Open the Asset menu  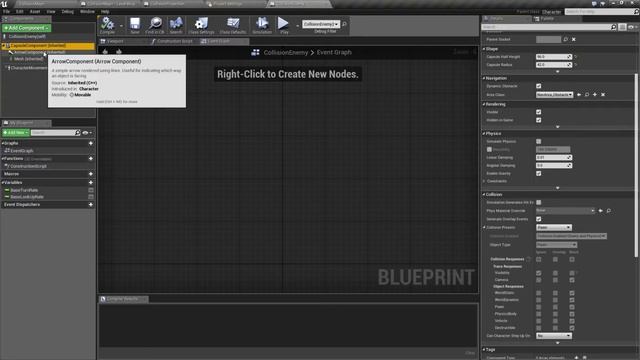point(35,12)
